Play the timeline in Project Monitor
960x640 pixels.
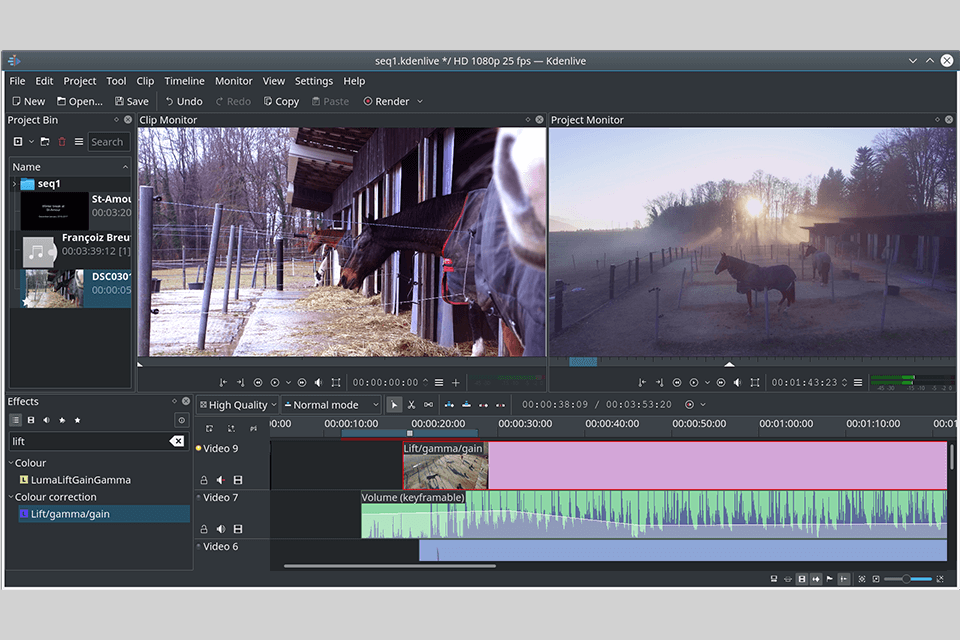coord(694,383)
